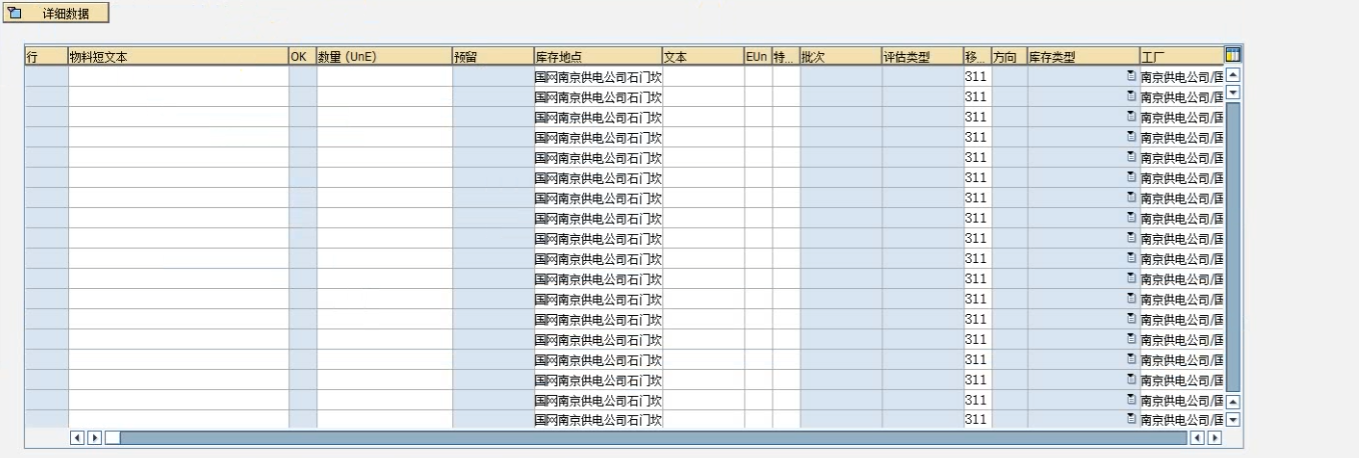The image size is (1359, 458).
Task: Click the 详细数据 button
Action: pyautogui.click(x=56, y=14)
